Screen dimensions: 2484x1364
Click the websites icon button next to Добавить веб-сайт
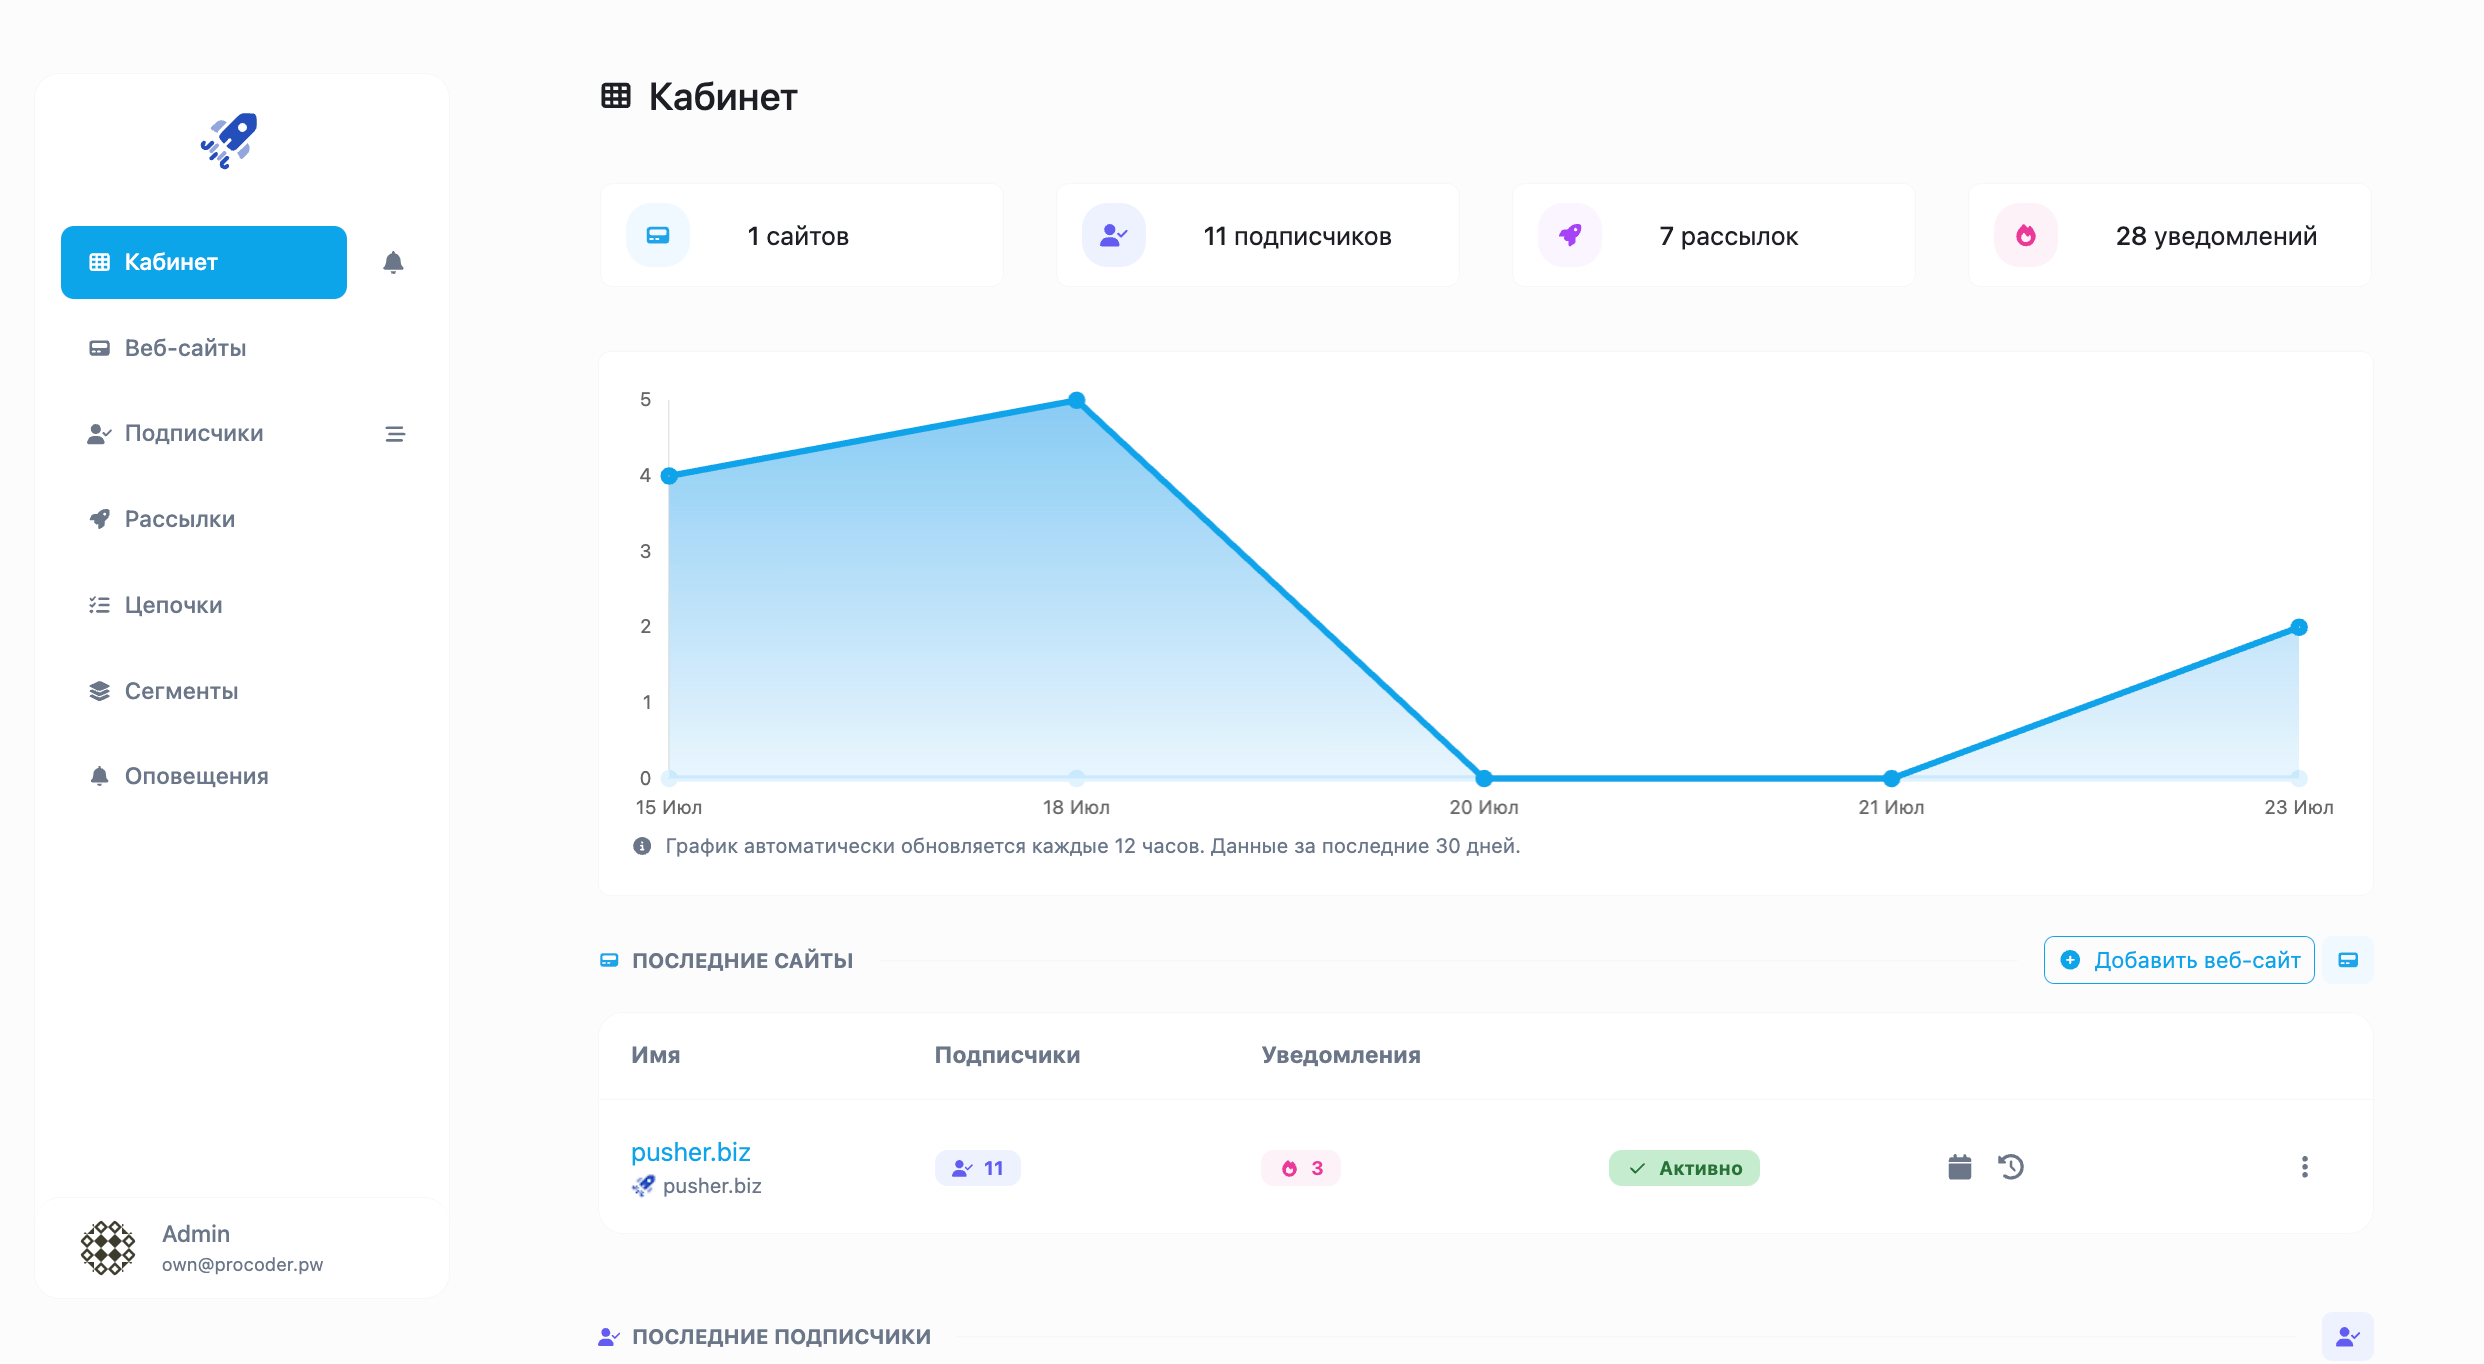click(x=2347, y=960)
